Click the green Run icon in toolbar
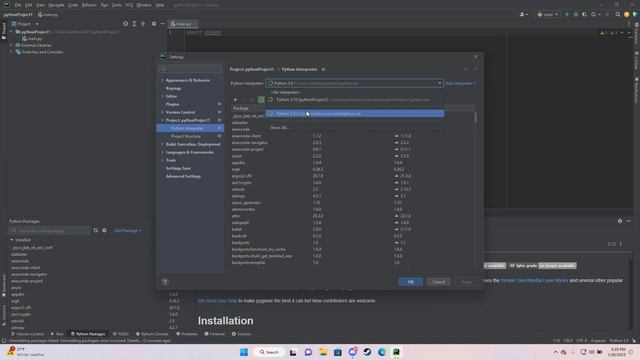Screen dimensions: 640x360 567,14
